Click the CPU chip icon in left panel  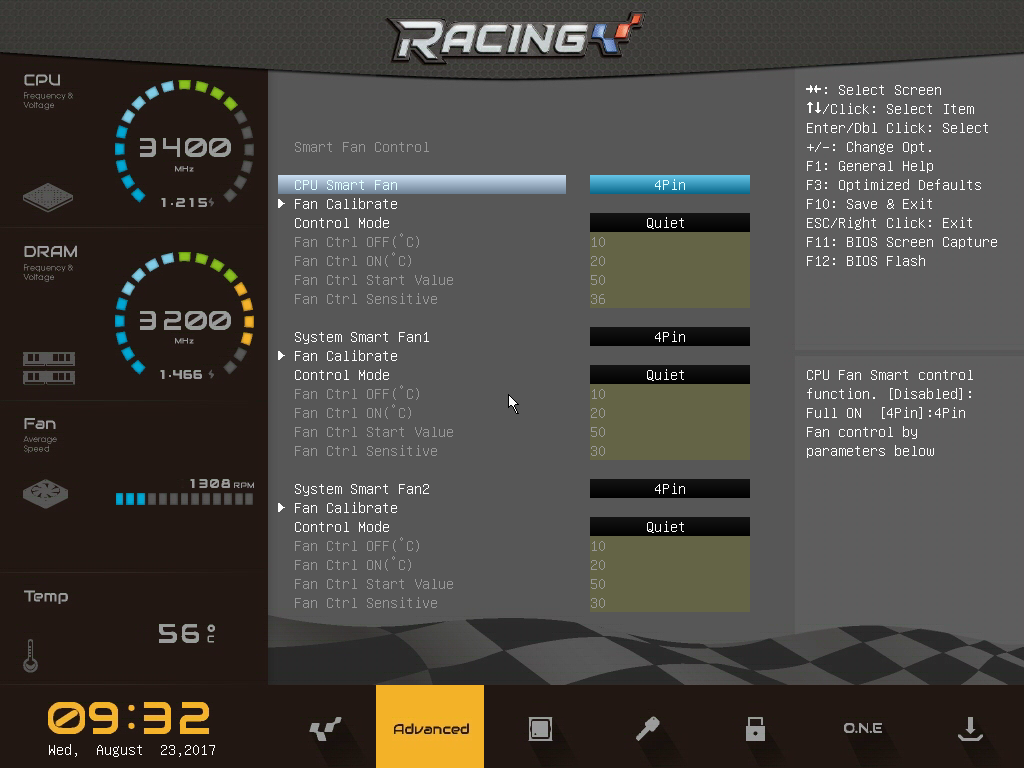click(48, 196)
